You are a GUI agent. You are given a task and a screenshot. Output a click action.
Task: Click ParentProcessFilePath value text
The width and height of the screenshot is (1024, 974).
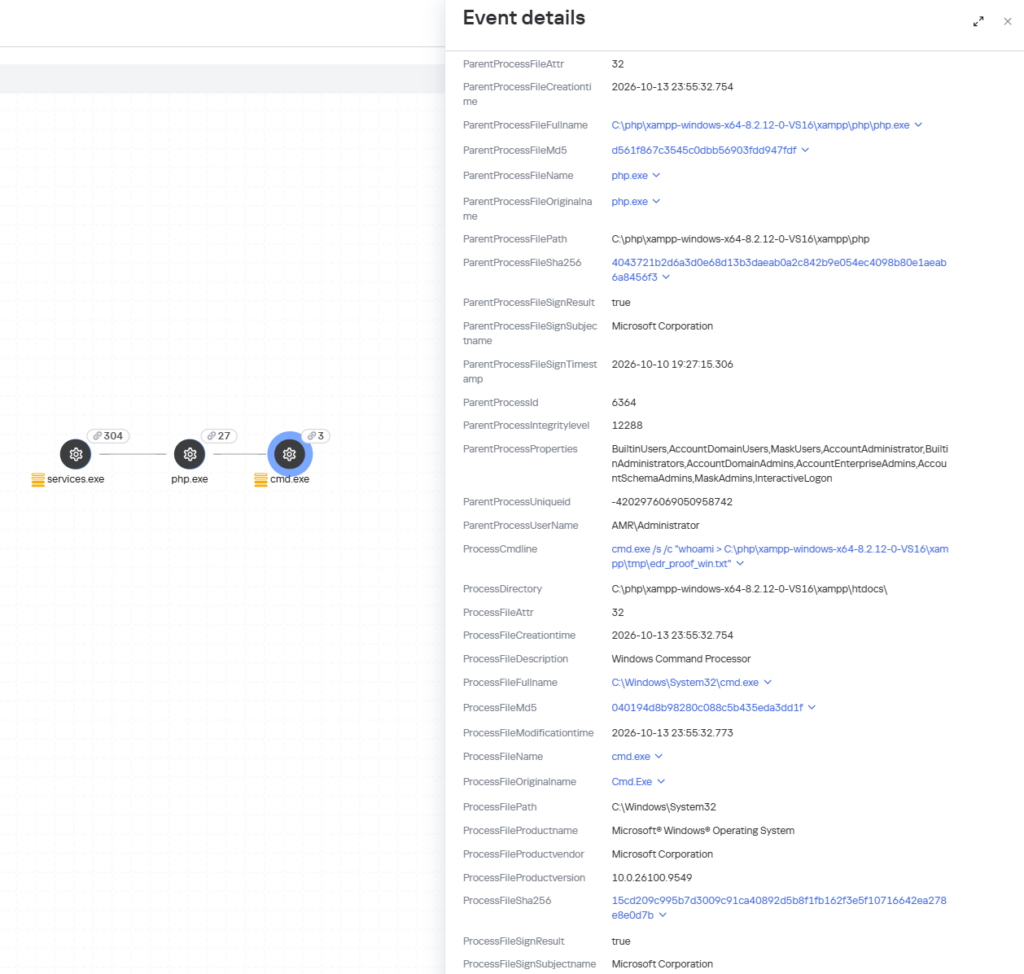tap(741, 239)
